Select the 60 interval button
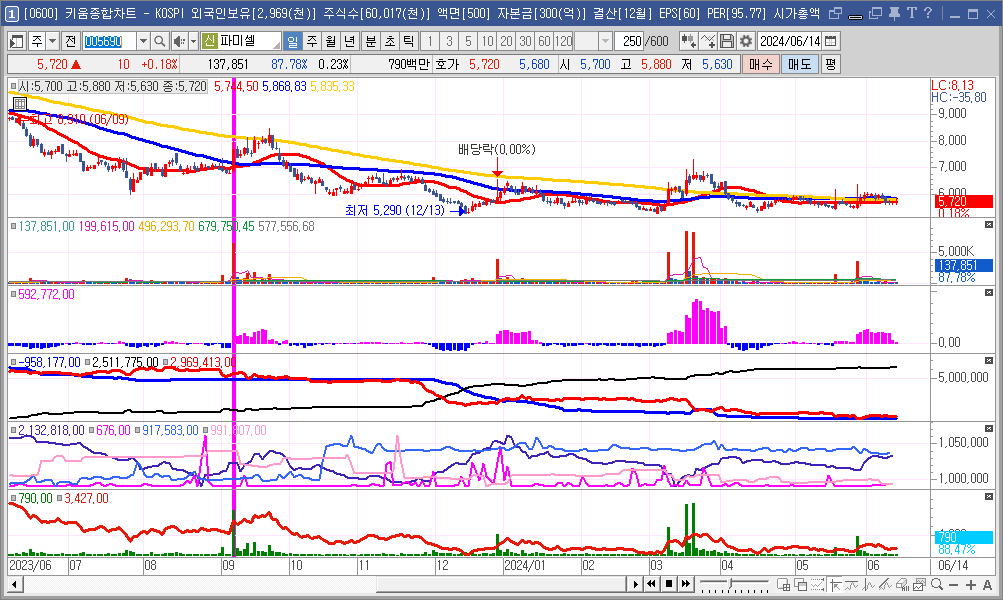The image size is (1003, 600). [x=544, y=41]
